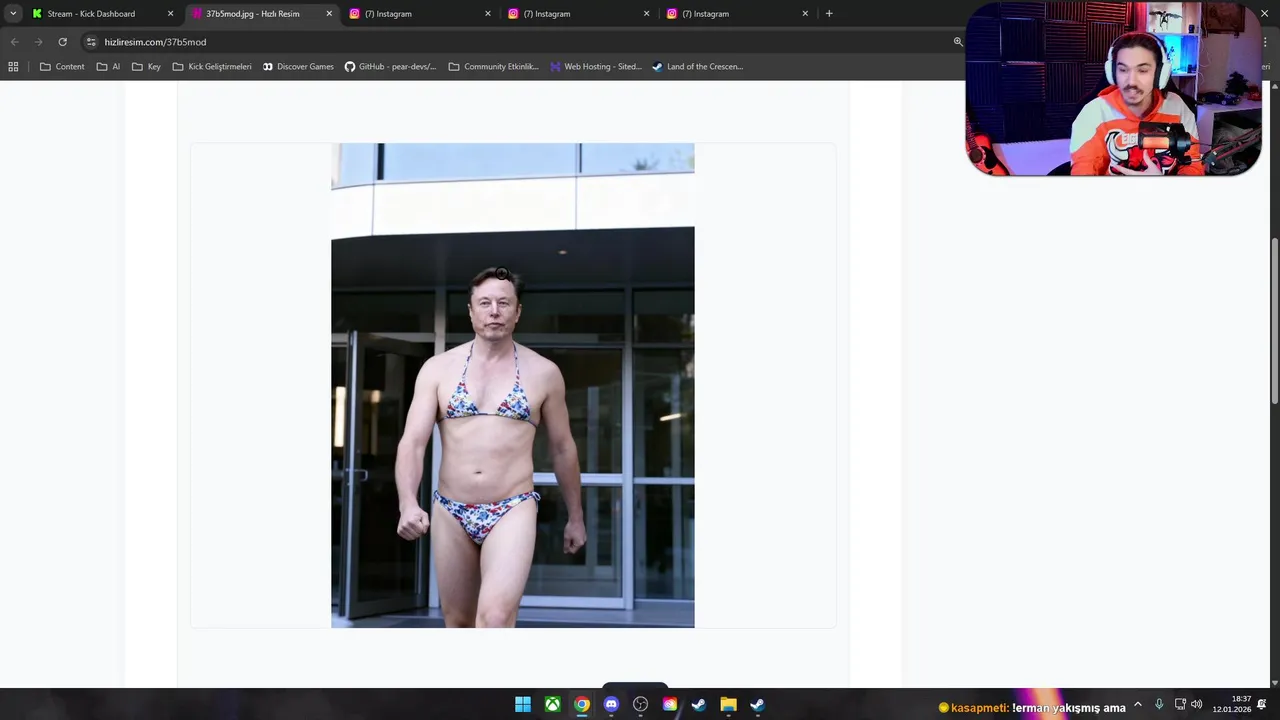The width and height of the screenshot is (1280, 720).
Task: Expand the Key bookmarks folder
Action: (146, 67)
